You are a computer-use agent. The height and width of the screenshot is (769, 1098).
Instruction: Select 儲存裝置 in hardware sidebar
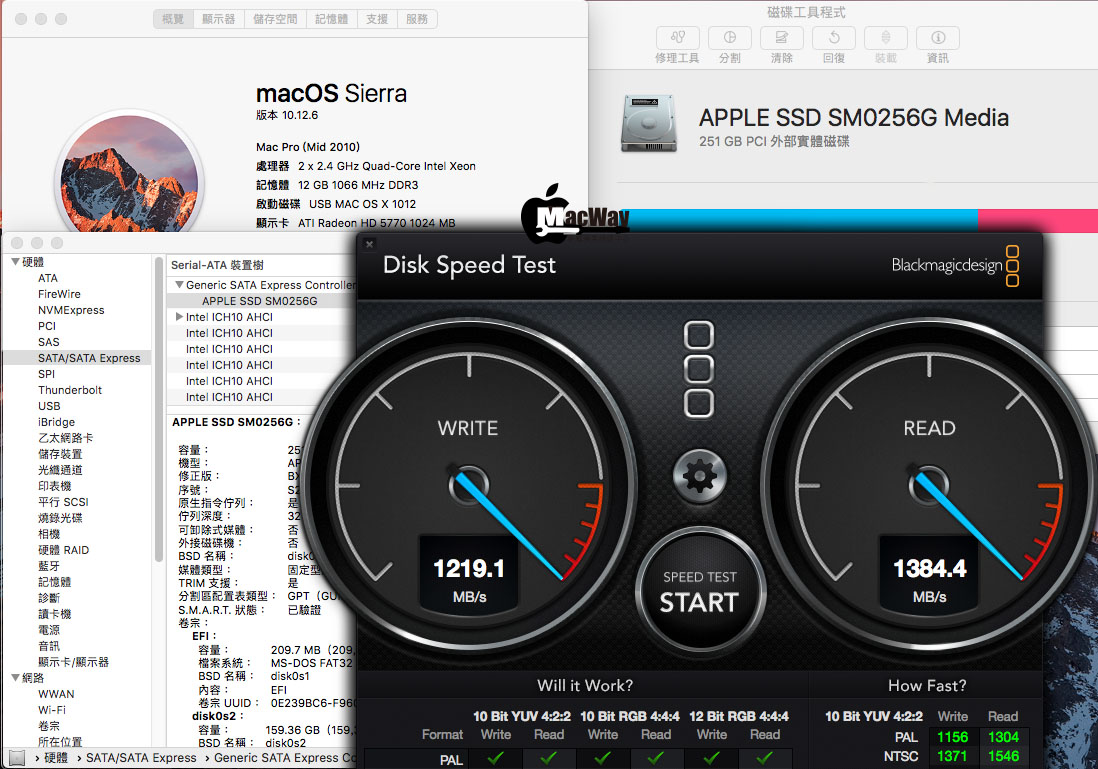pyautogui.click(x=60, y=455)
